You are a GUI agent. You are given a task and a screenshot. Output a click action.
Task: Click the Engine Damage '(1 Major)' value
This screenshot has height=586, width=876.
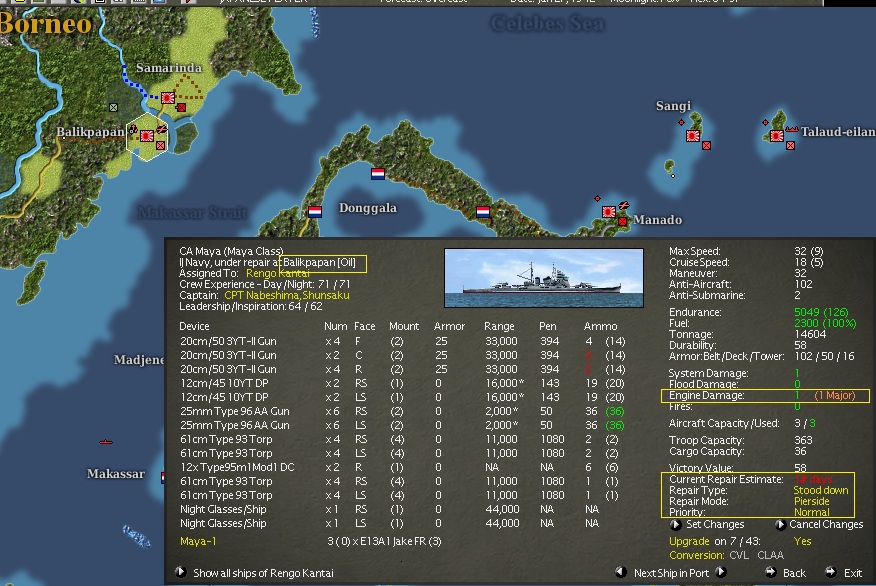834,395
